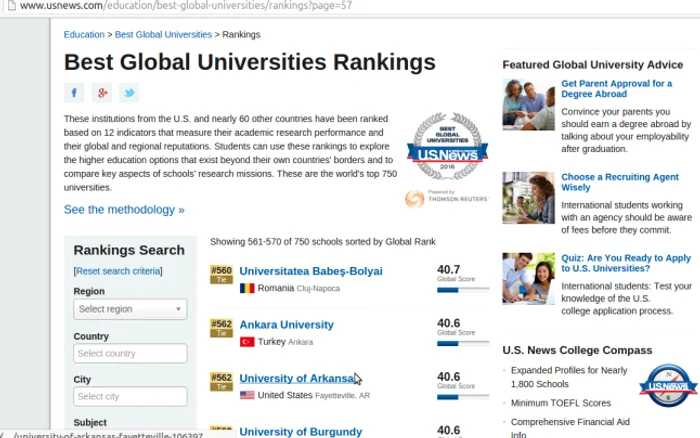Click recruiting agent article thumbnail

pos(528,198)
